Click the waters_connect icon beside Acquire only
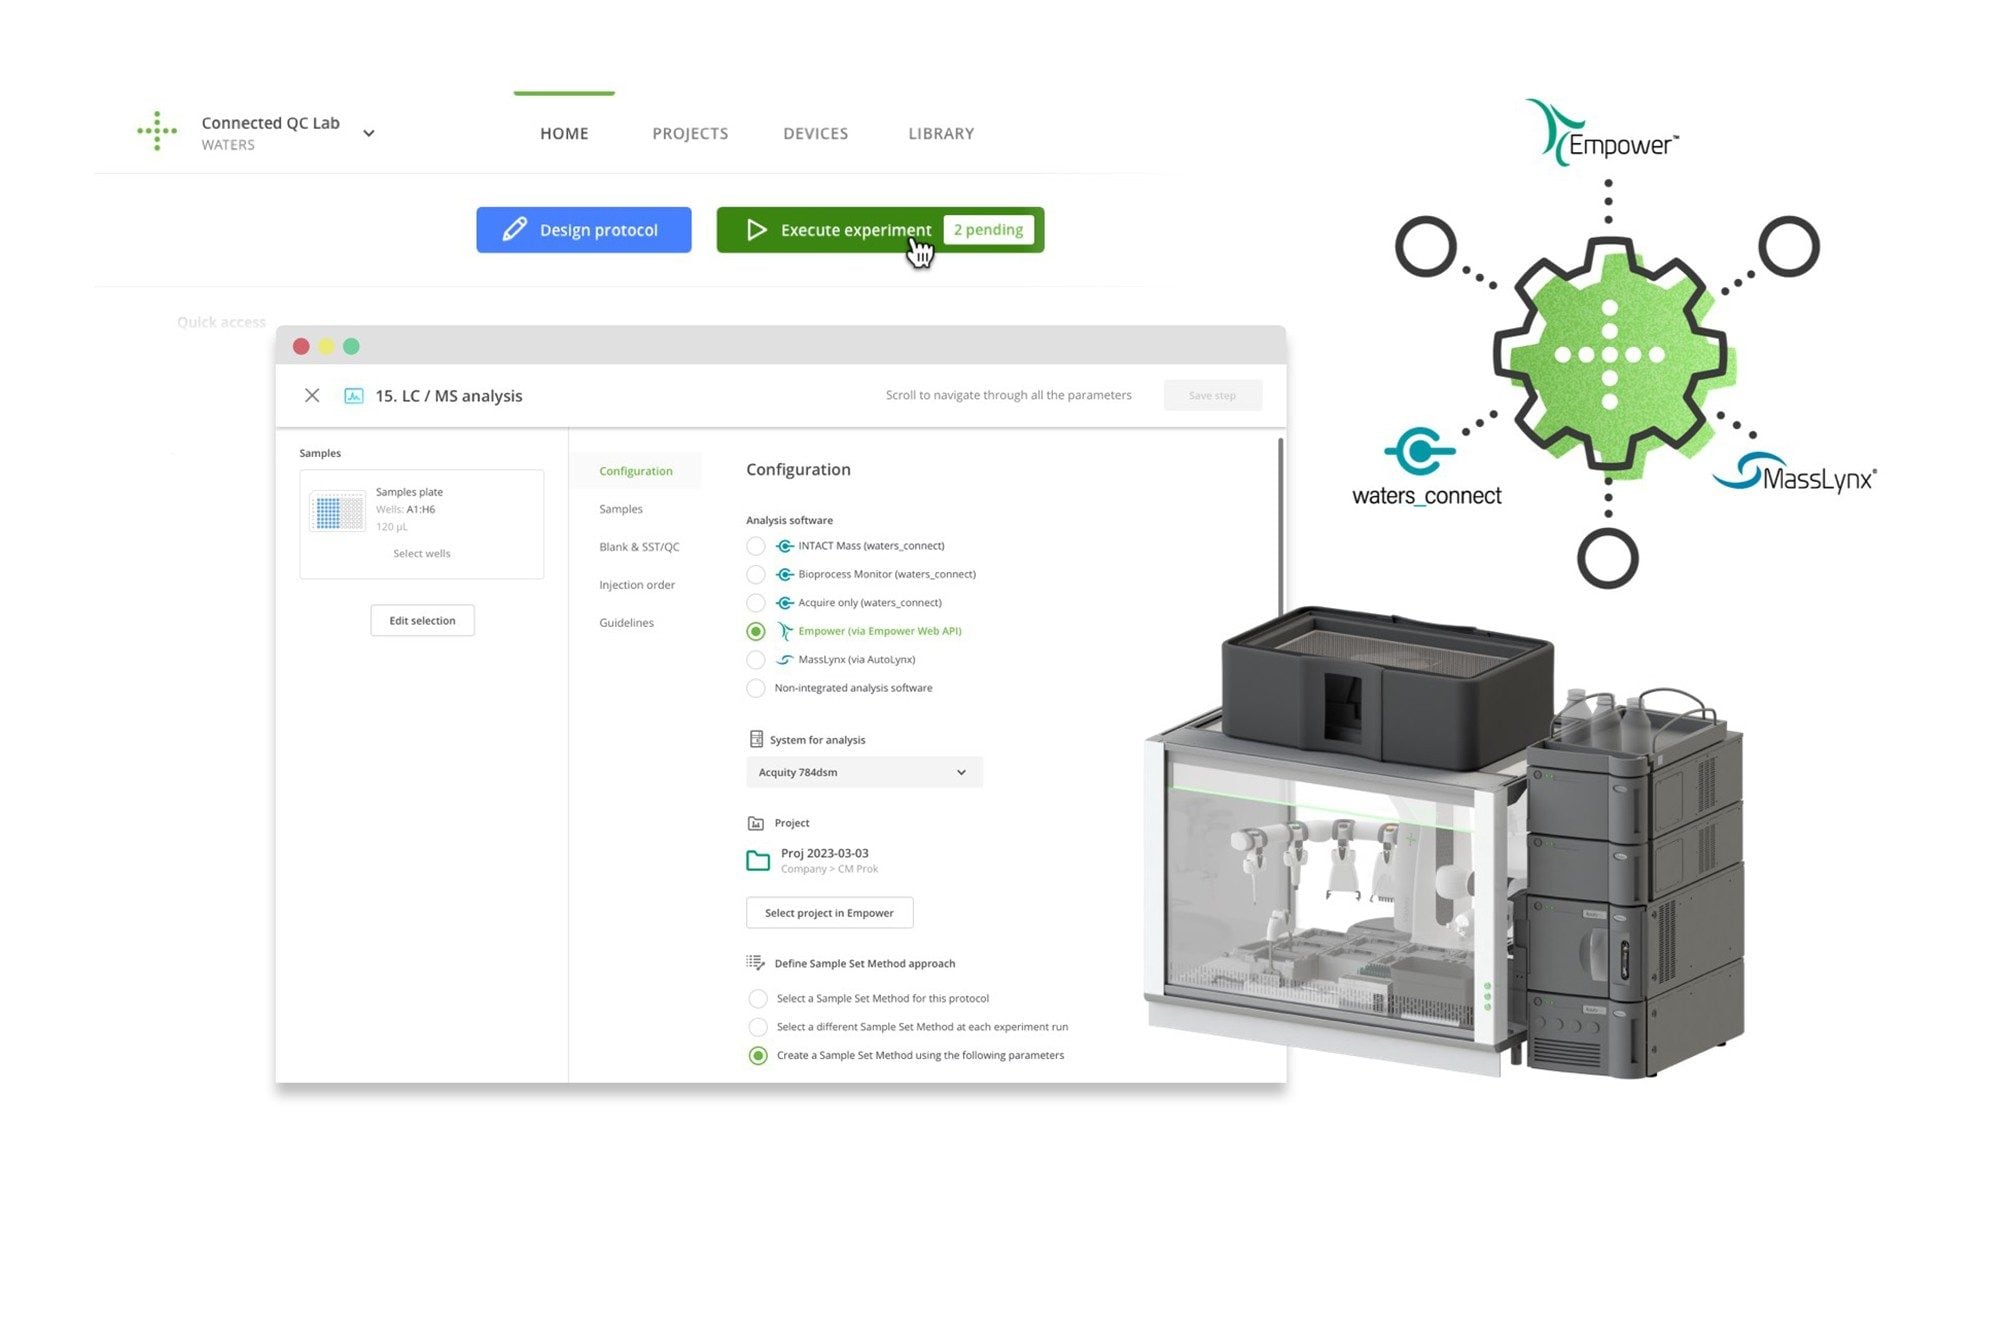 click(785, 603)
